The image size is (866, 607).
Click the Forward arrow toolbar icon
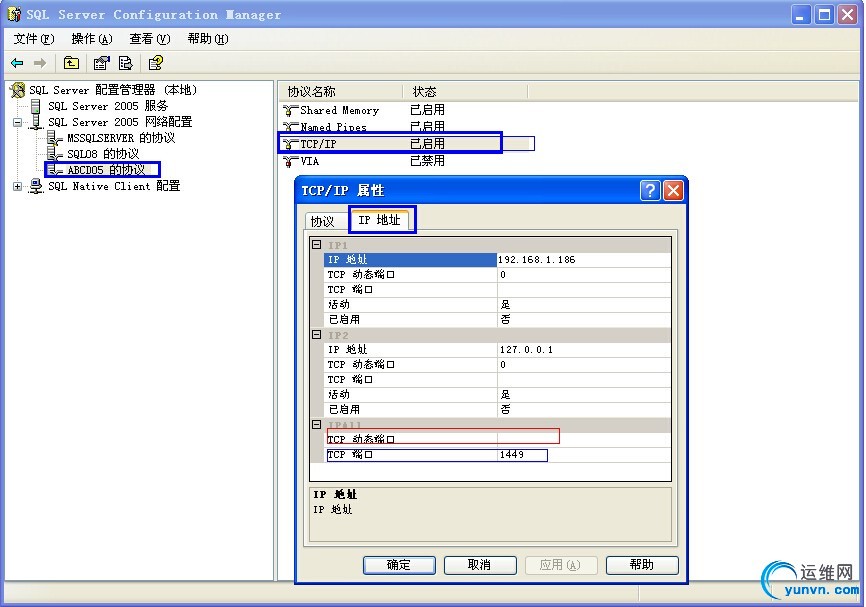pos(40,63)
